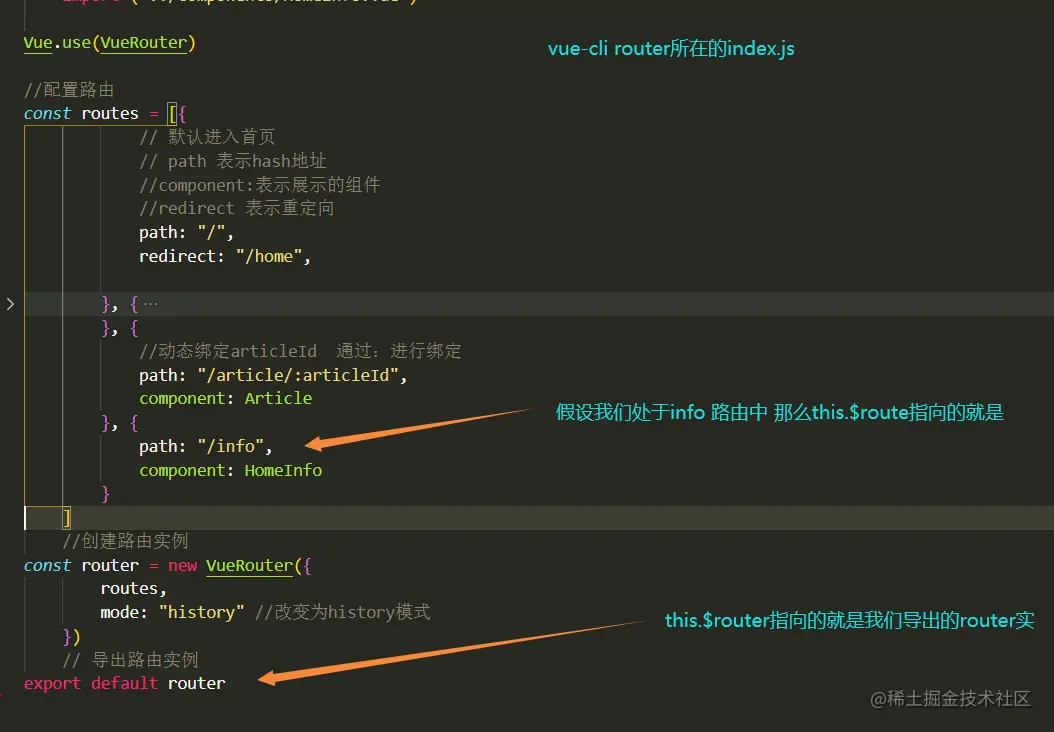Click the '// 默认进入首页' comment

(207, 137)
